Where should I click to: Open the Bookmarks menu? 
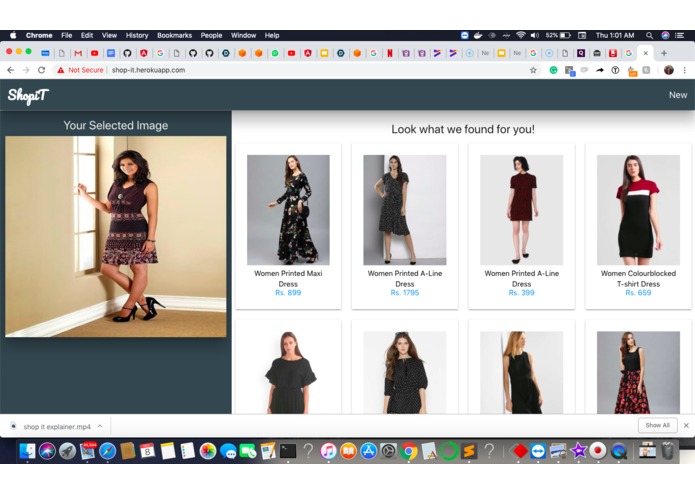click(175, 35)
